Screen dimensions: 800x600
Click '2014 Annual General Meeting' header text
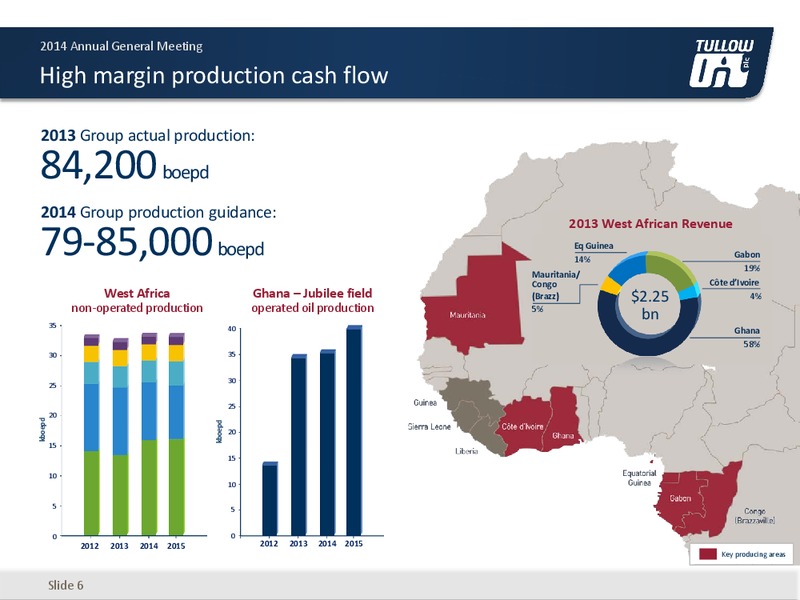tap(121, 46)
